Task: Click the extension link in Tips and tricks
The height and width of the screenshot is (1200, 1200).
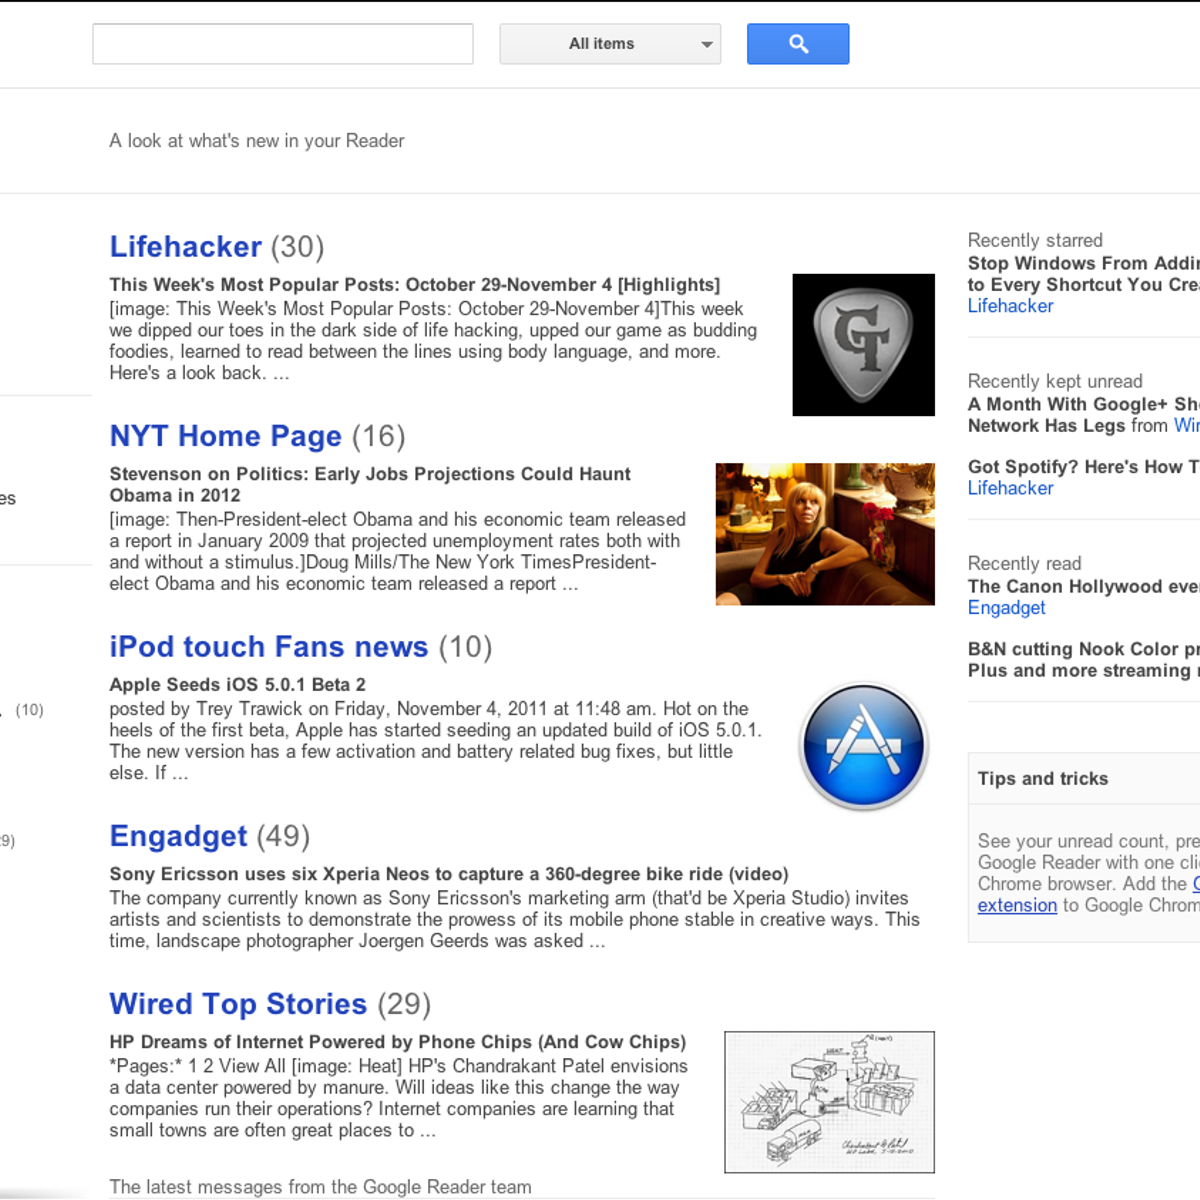Action: (x=1017, y=905)
